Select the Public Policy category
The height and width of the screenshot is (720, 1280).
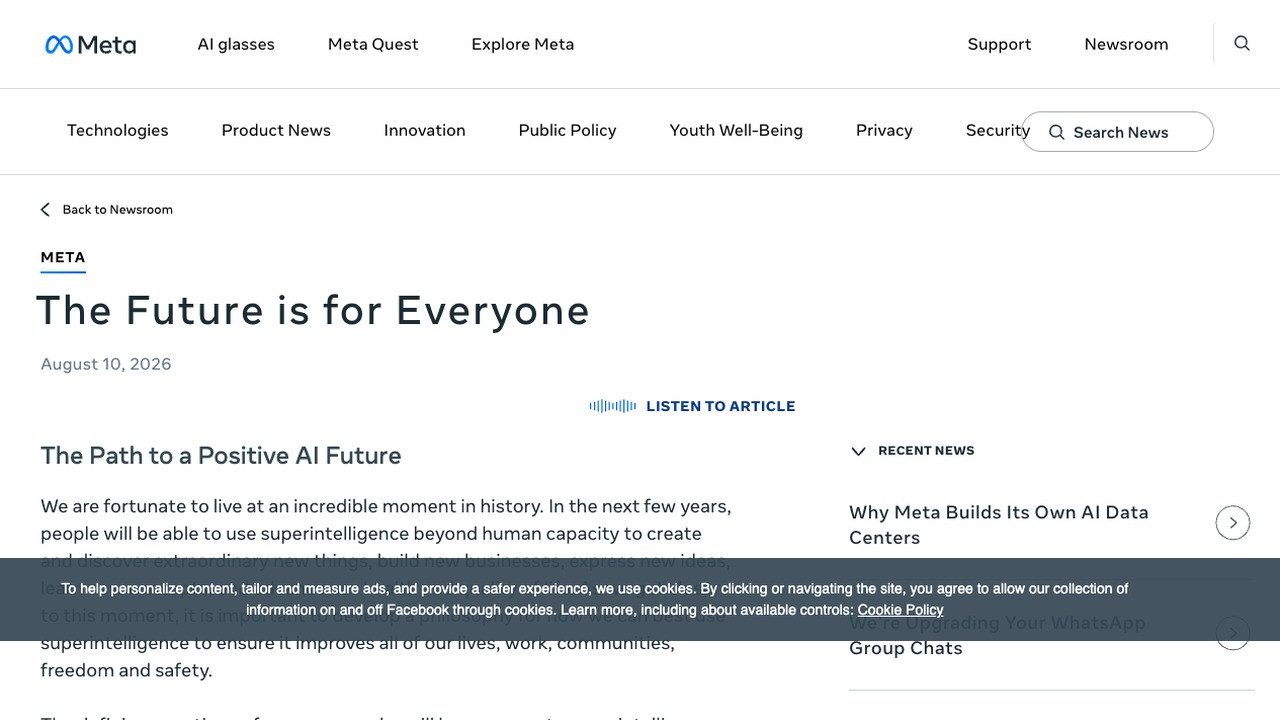(x=568, y=130)
